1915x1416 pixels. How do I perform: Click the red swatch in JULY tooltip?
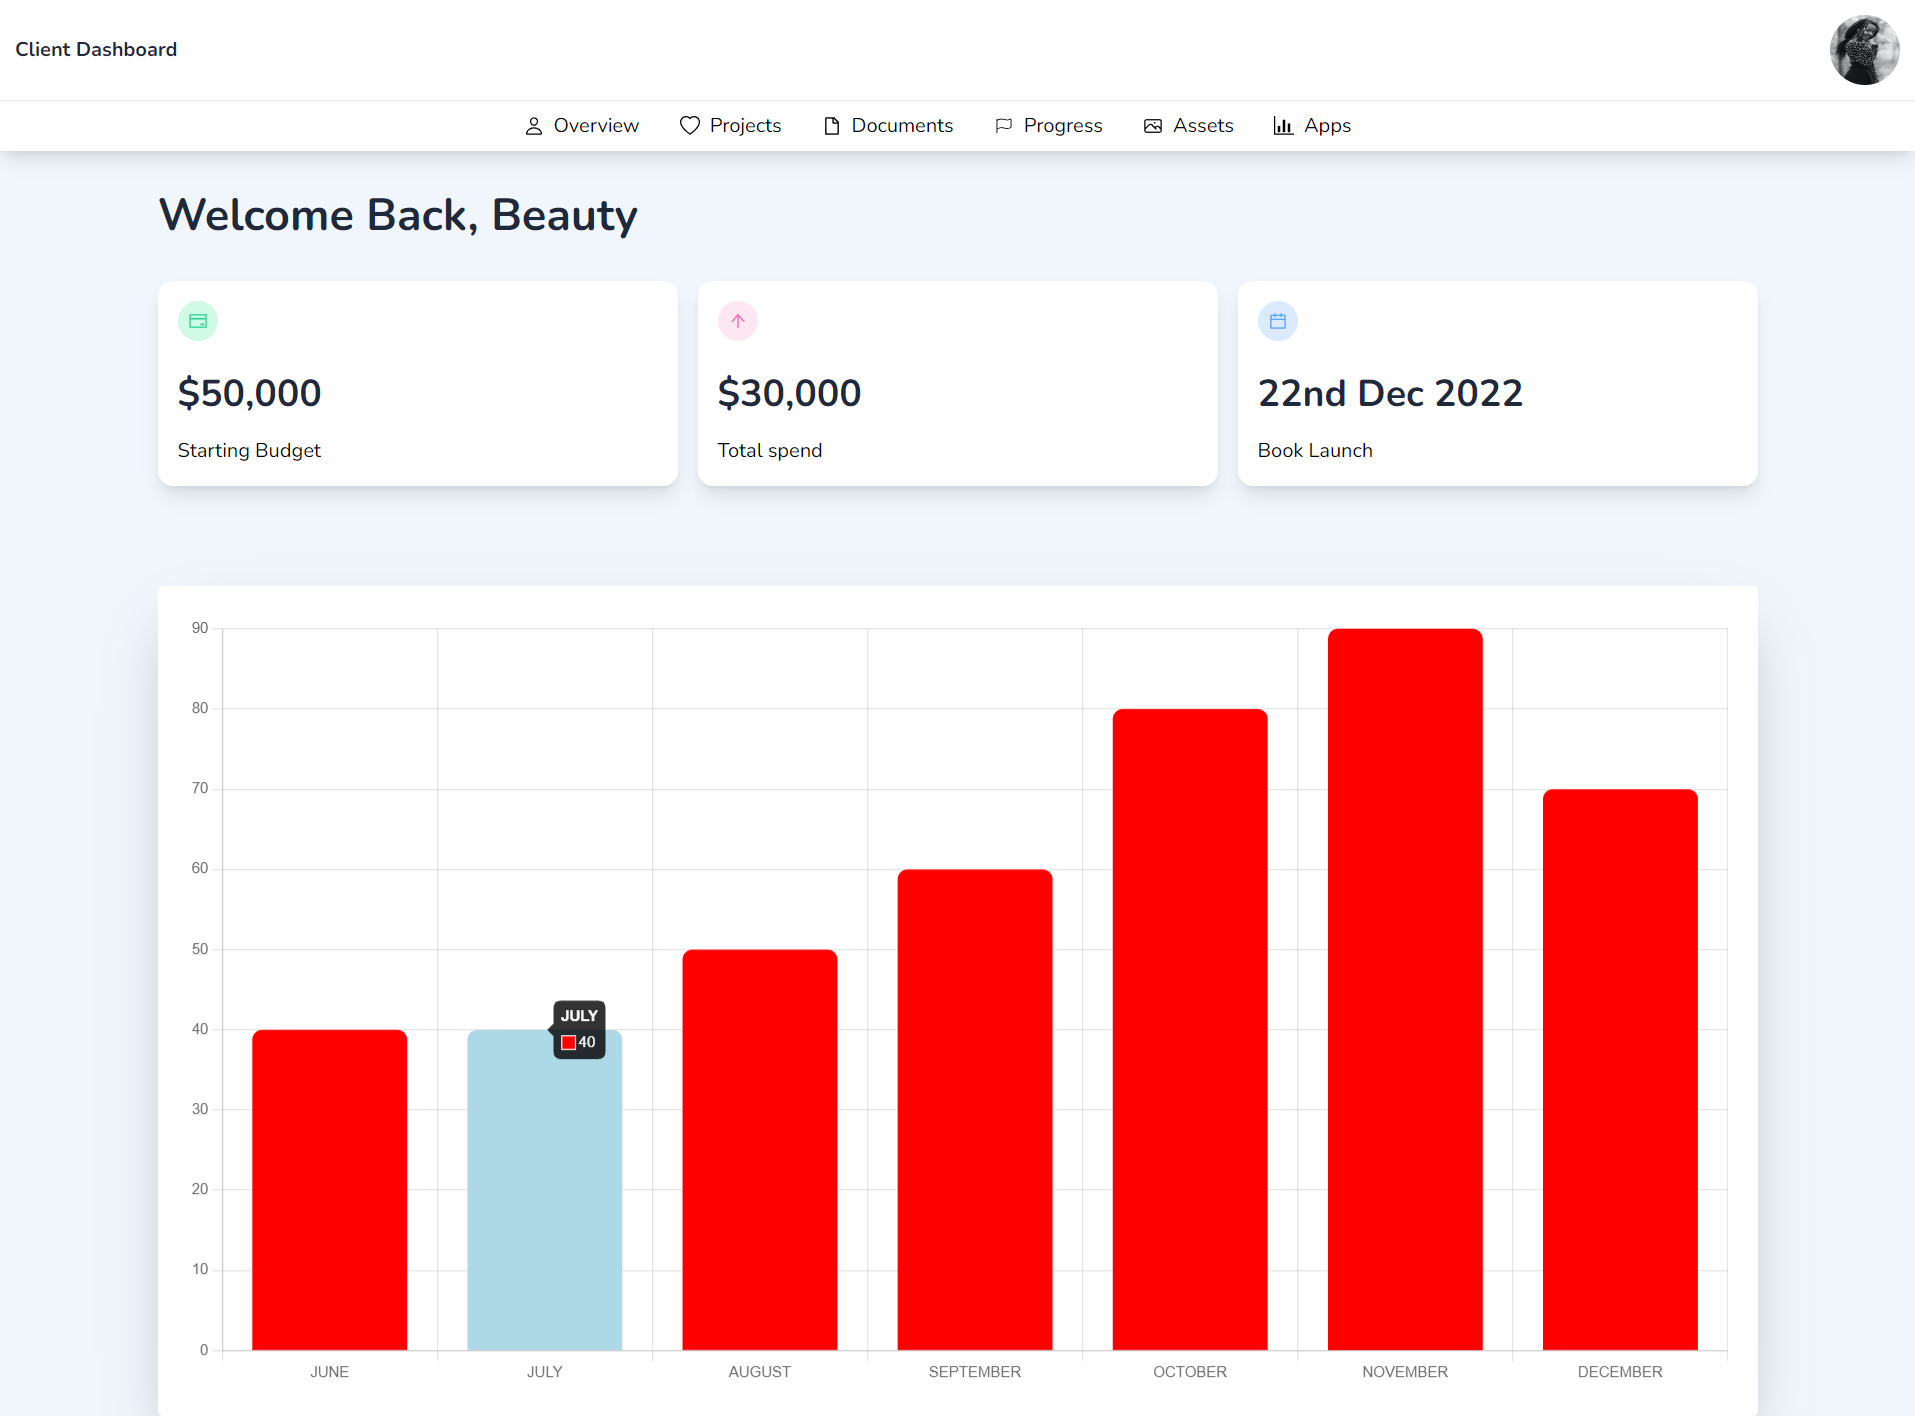click(568, 1043)
